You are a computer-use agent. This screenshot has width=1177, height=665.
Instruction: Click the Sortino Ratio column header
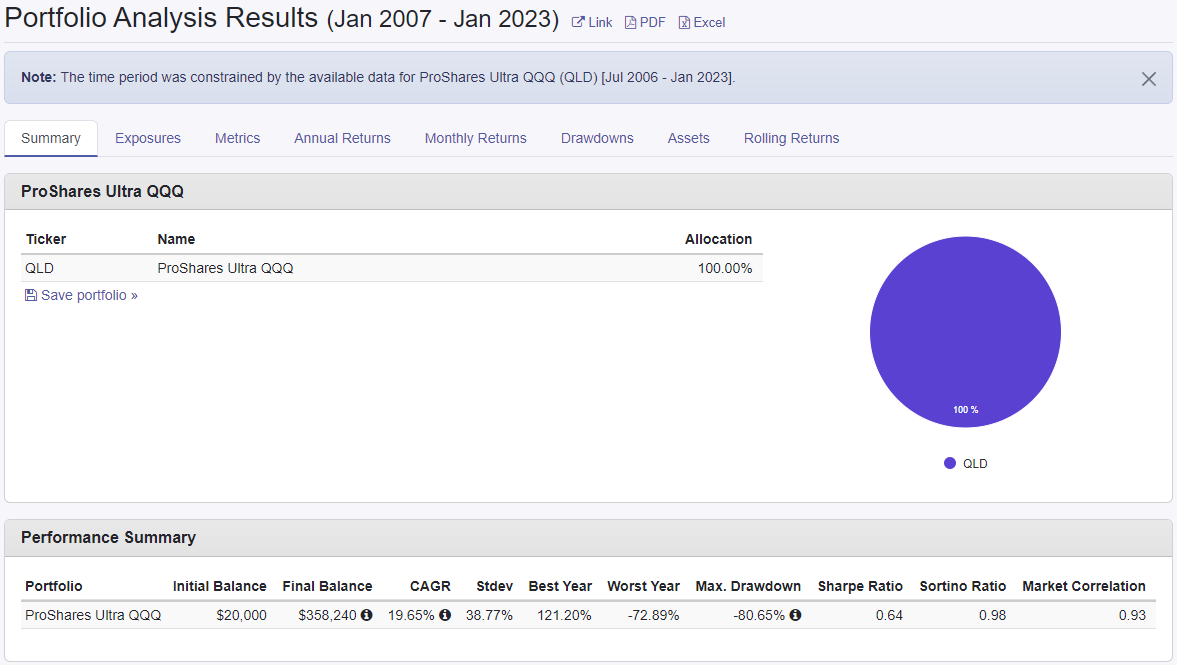[x=963, y=586]
